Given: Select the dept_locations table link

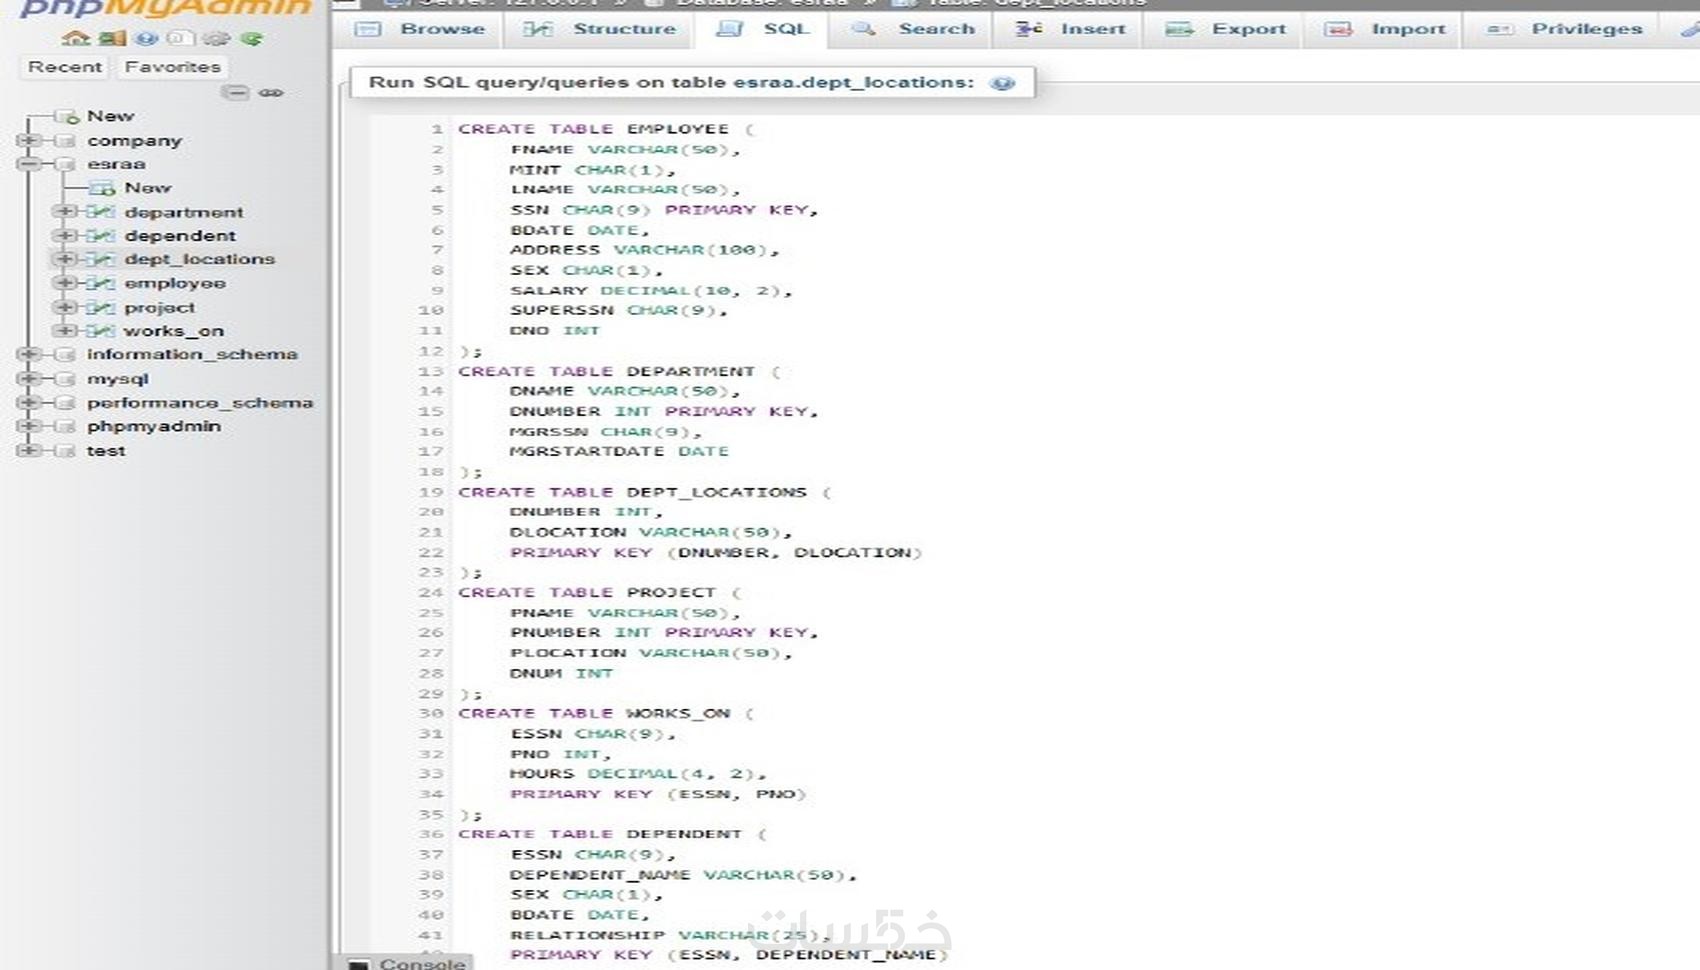Looking at the screenshot, I should (x=199, y=259).
